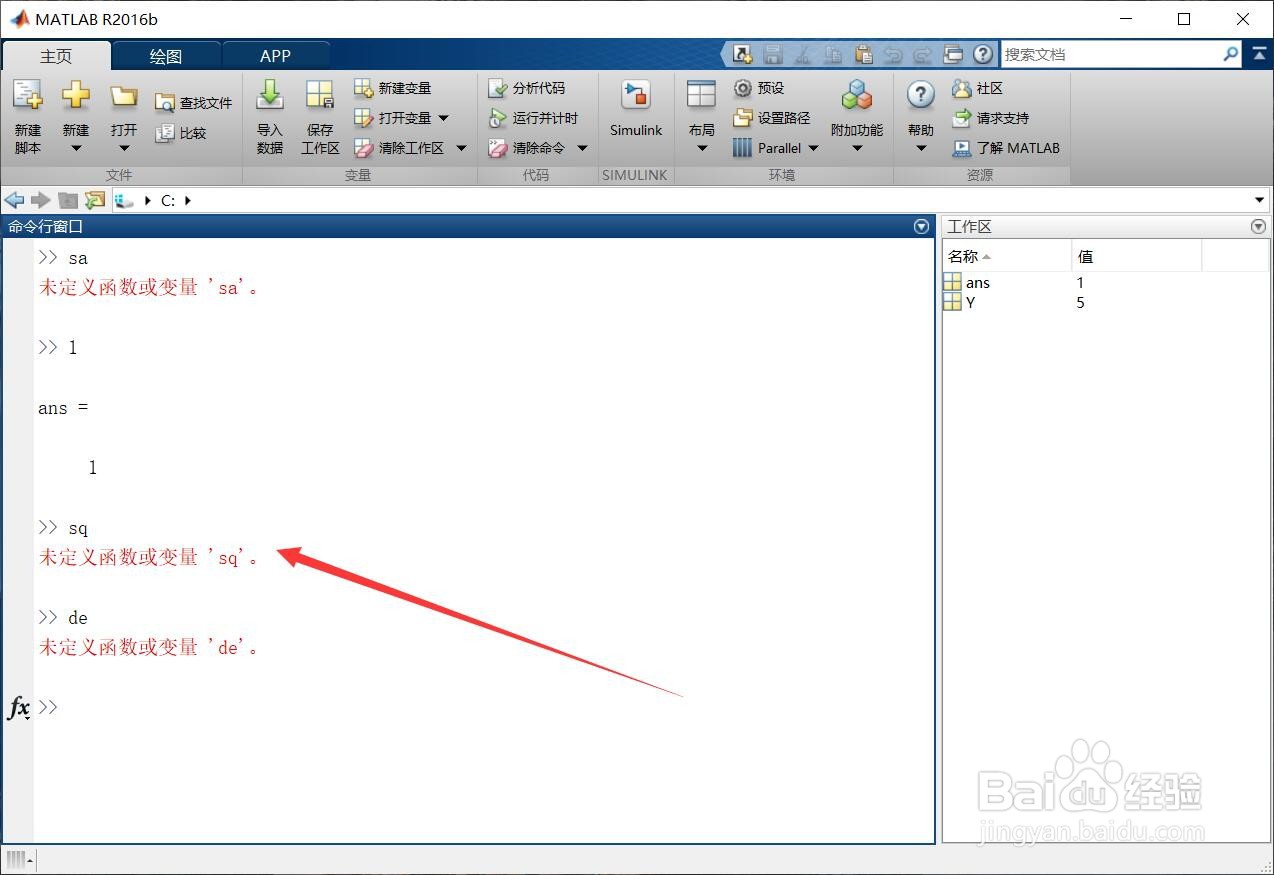Switch to the APP tab

coord(275,56)
